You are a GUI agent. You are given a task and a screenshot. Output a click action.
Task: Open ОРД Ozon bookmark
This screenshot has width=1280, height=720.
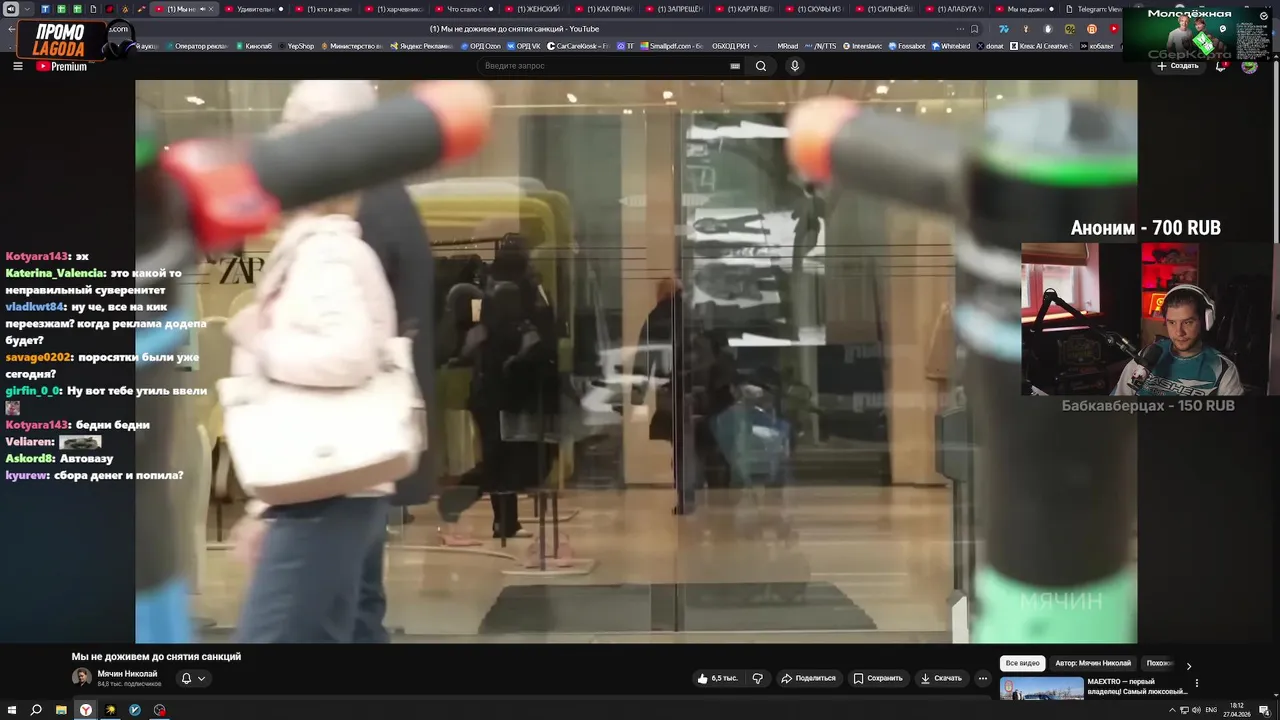click(x=480, y=46)
